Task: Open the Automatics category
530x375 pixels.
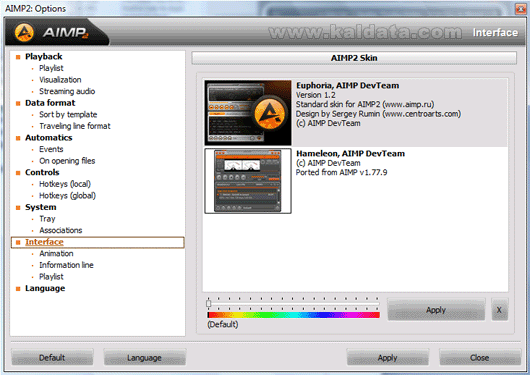Action: click(49, 138)
